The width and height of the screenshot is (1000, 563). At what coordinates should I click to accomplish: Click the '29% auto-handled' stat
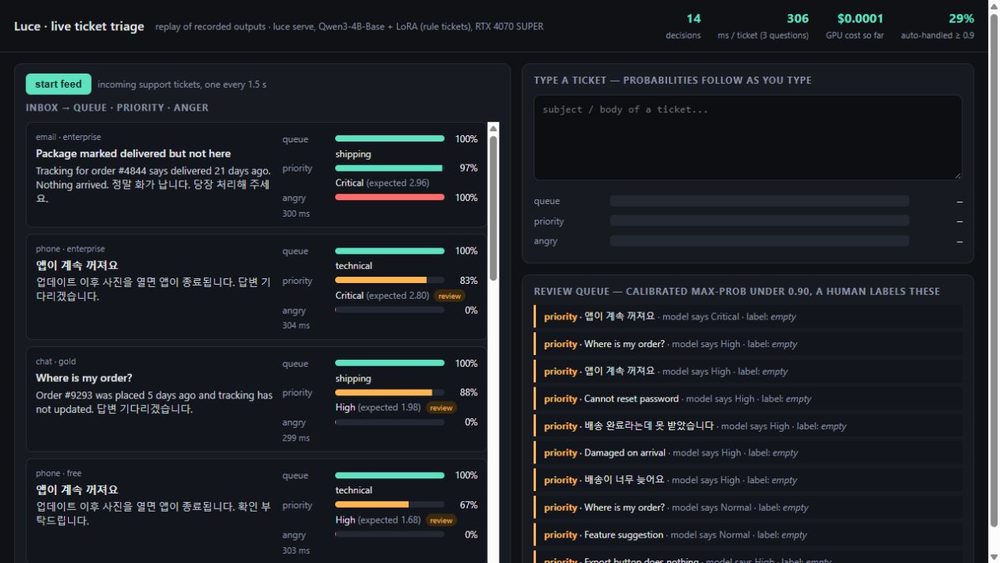(938, 26)
